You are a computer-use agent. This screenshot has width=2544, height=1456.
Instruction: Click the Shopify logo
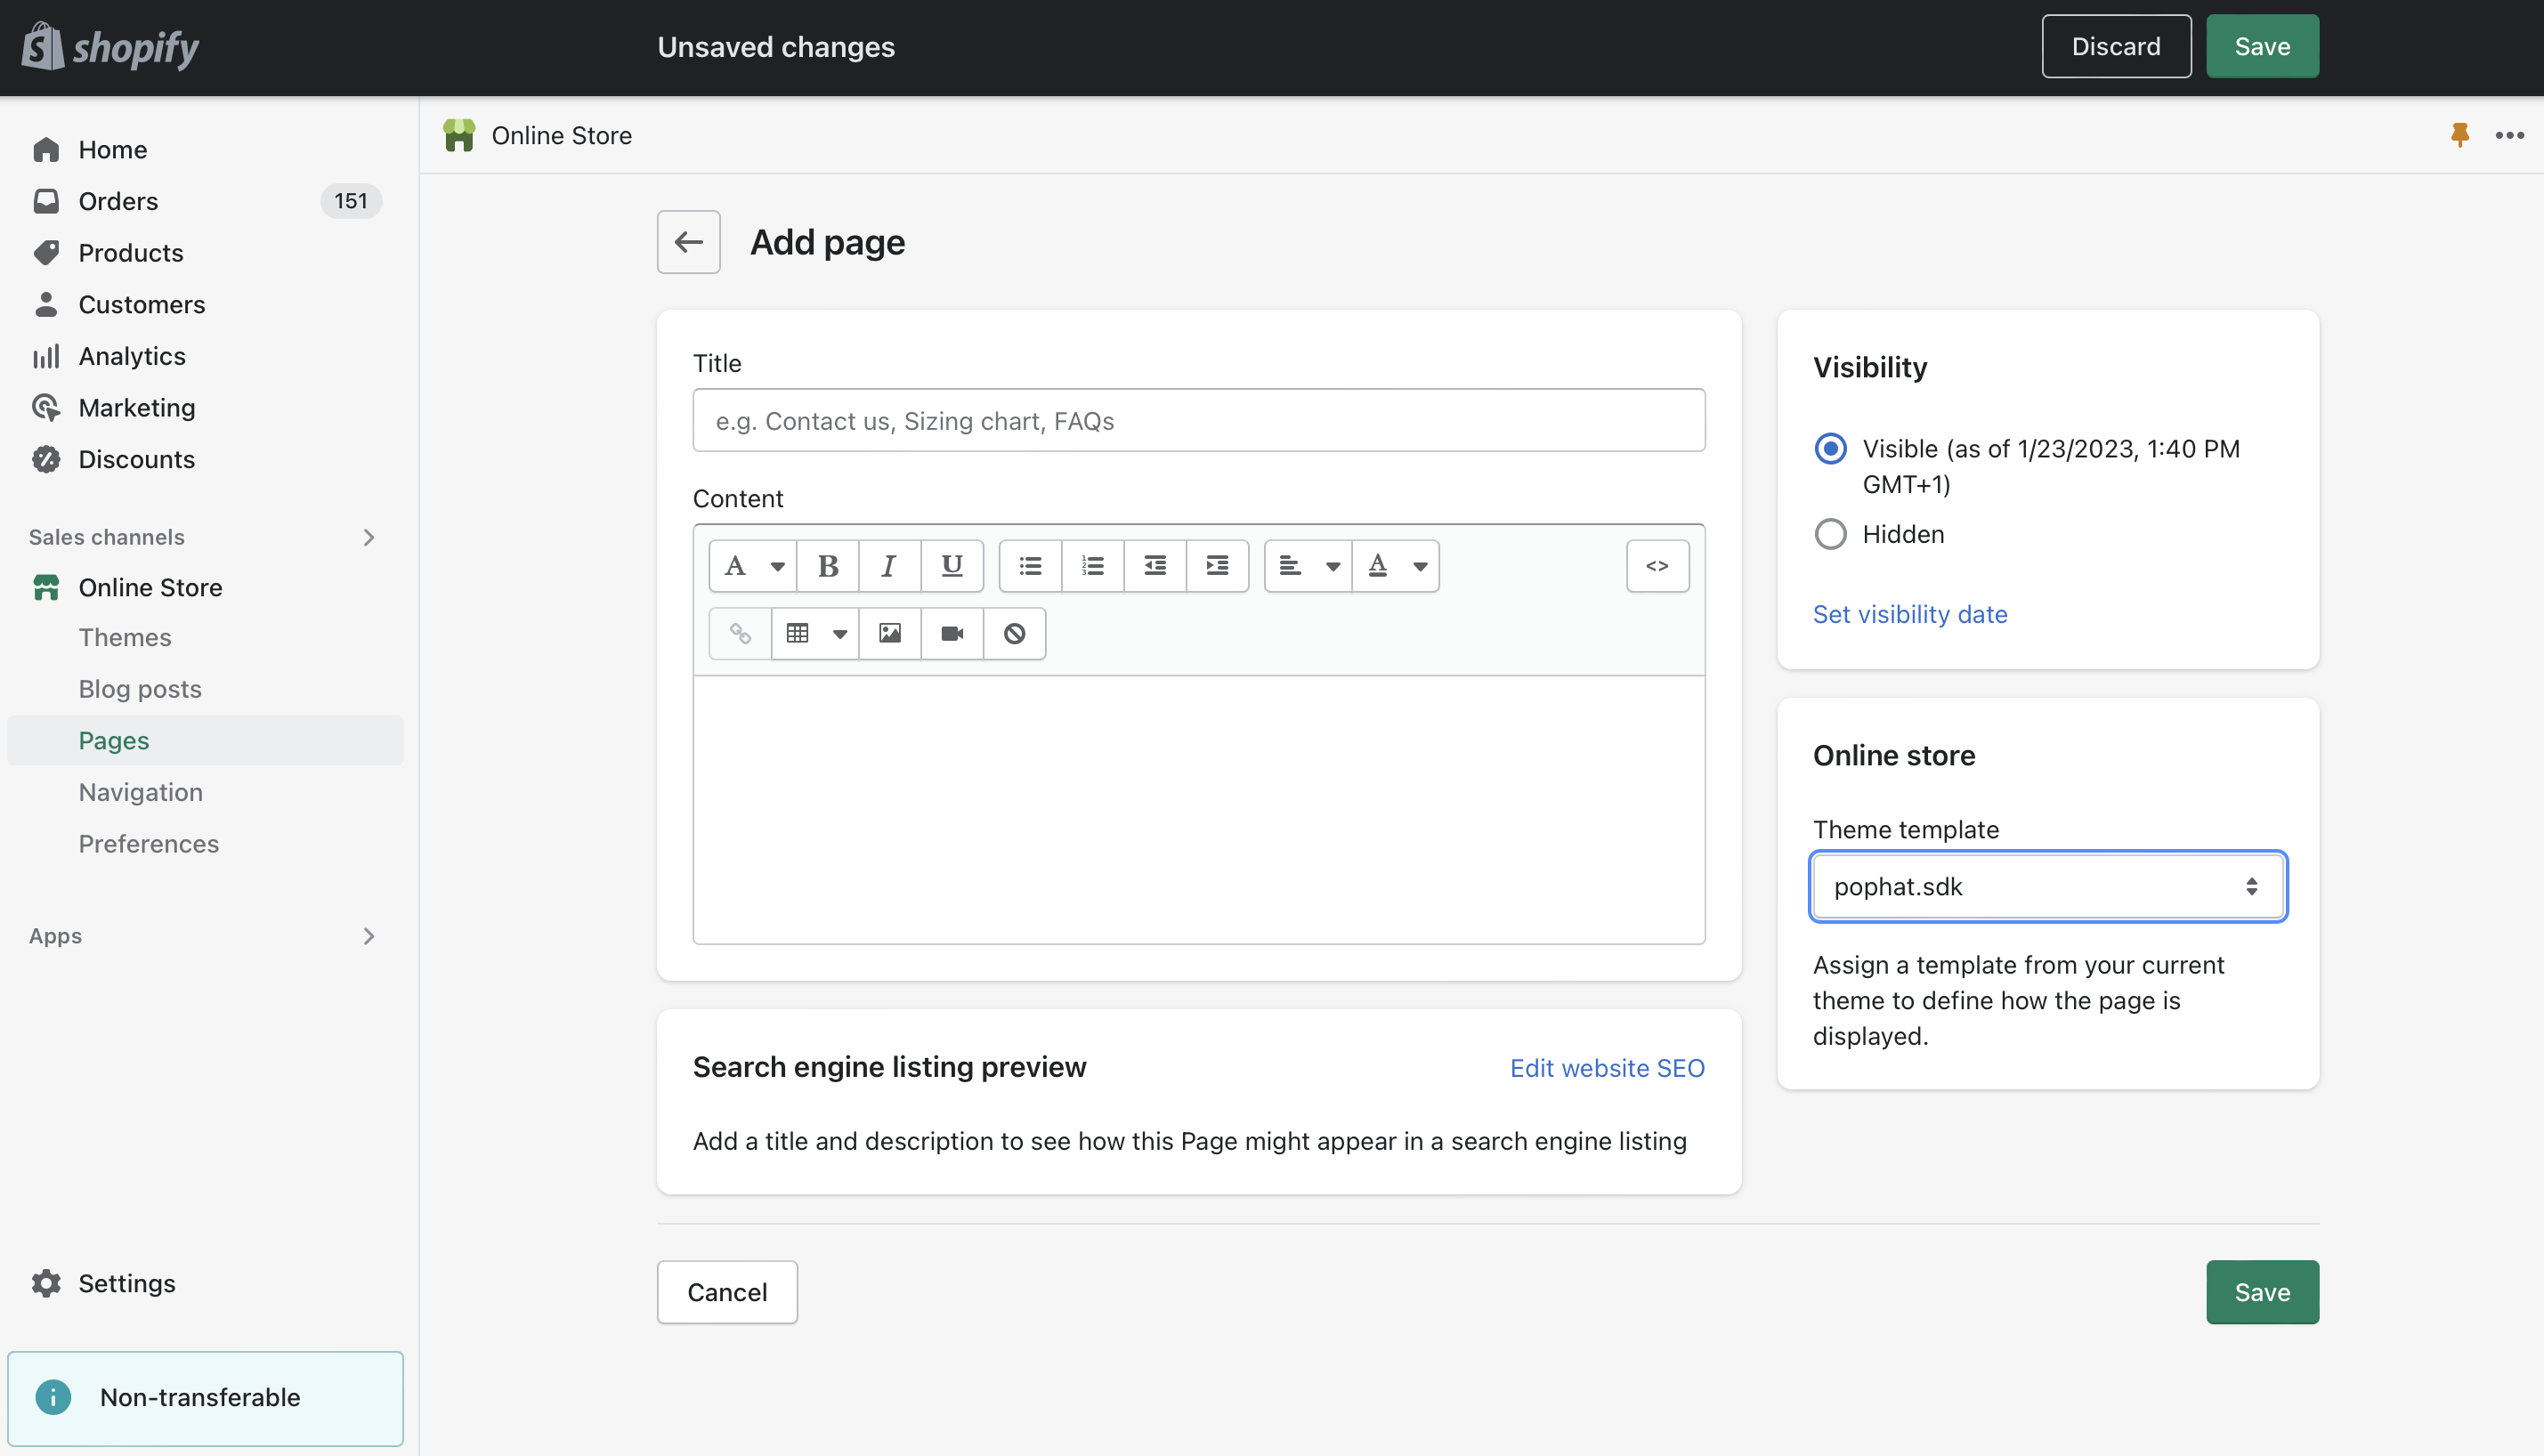click(x=110, y=47)
